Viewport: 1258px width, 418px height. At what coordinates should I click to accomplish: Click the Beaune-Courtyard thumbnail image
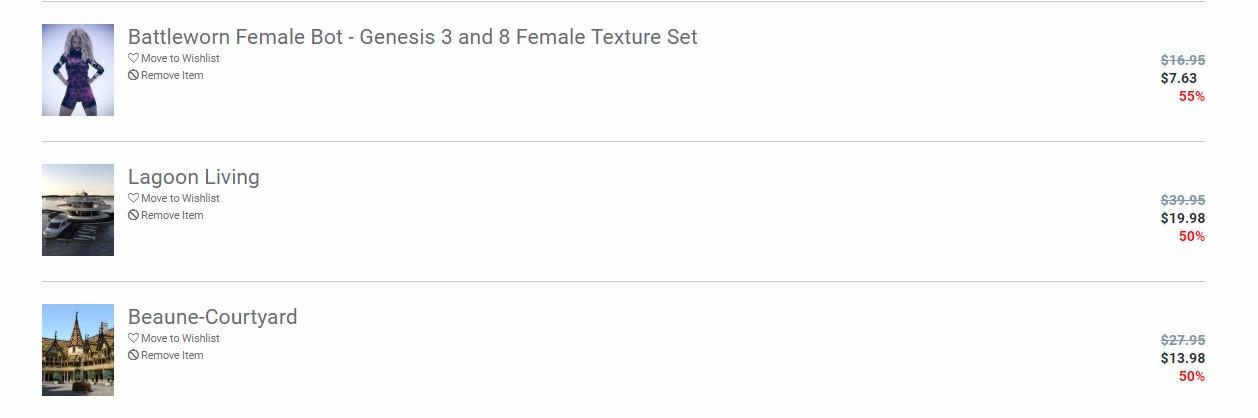coord(78,350)
